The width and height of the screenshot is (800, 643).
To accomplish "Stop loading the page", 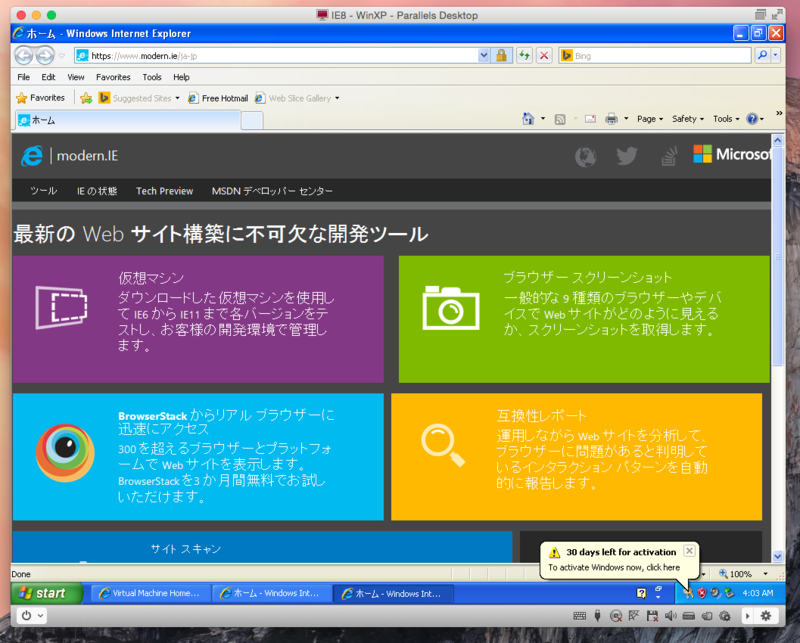I will [x=543, y=55].
